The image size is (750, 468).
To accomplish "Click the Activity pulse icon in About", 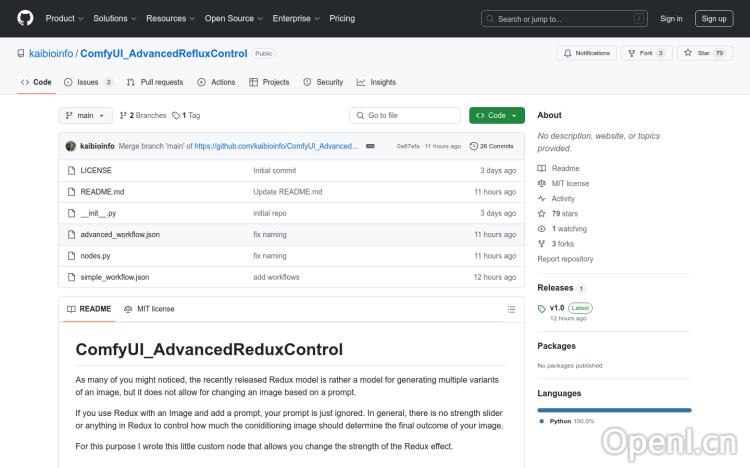I will [543, 199].
